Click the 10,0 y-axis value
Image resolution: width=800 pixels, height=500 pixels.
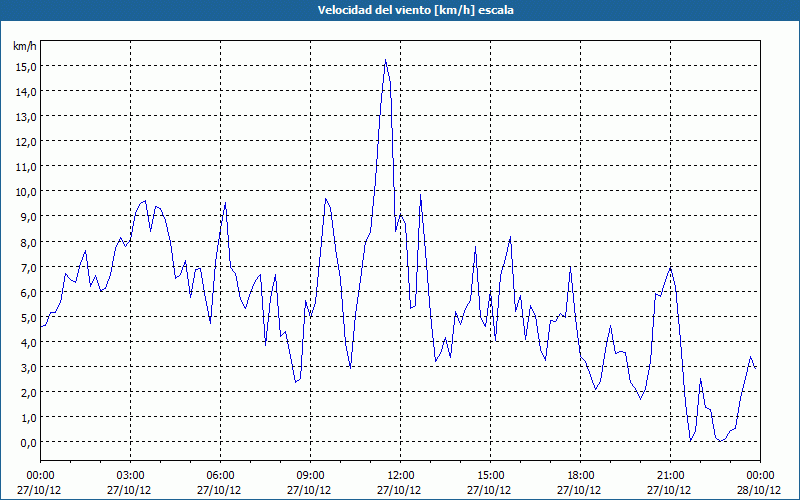pyautogui.click(x=28, y=192)
